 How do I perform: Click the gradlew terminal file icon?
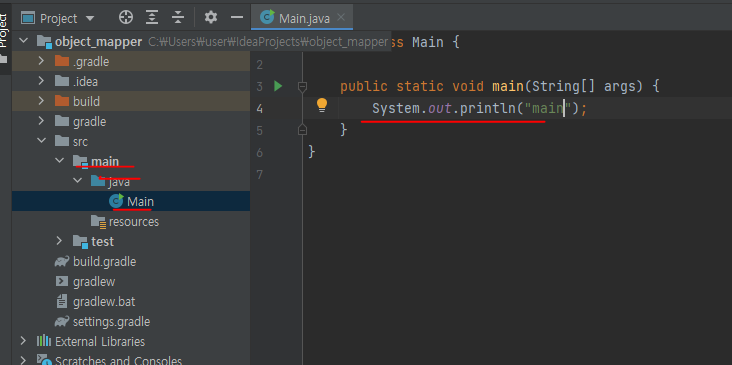tap(62, 281)
